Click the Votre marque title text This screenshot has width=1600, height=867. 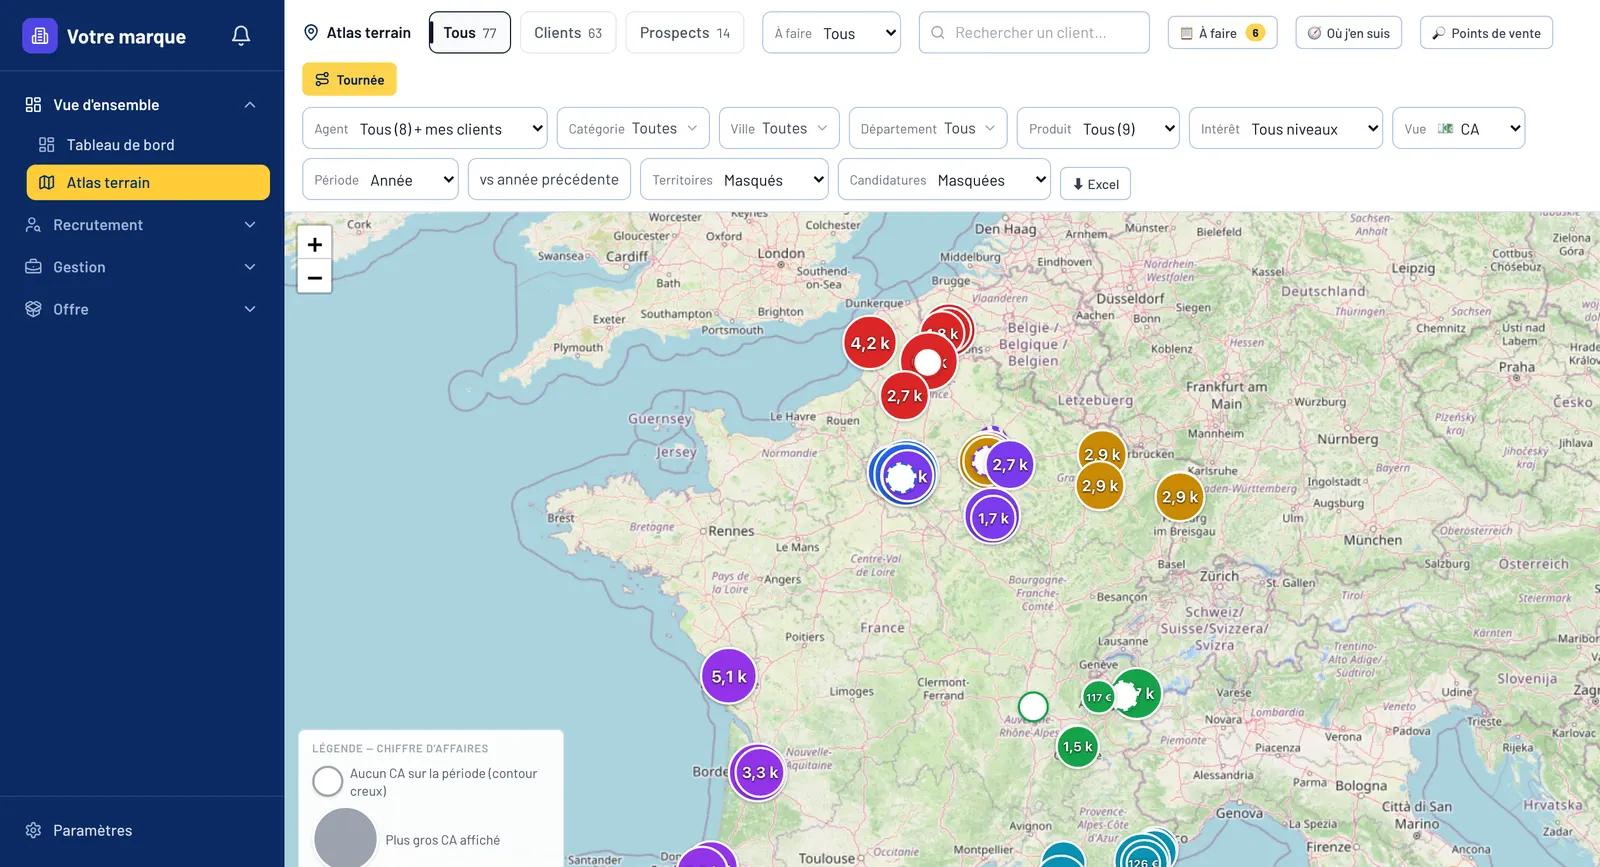[x=126, y=37]
